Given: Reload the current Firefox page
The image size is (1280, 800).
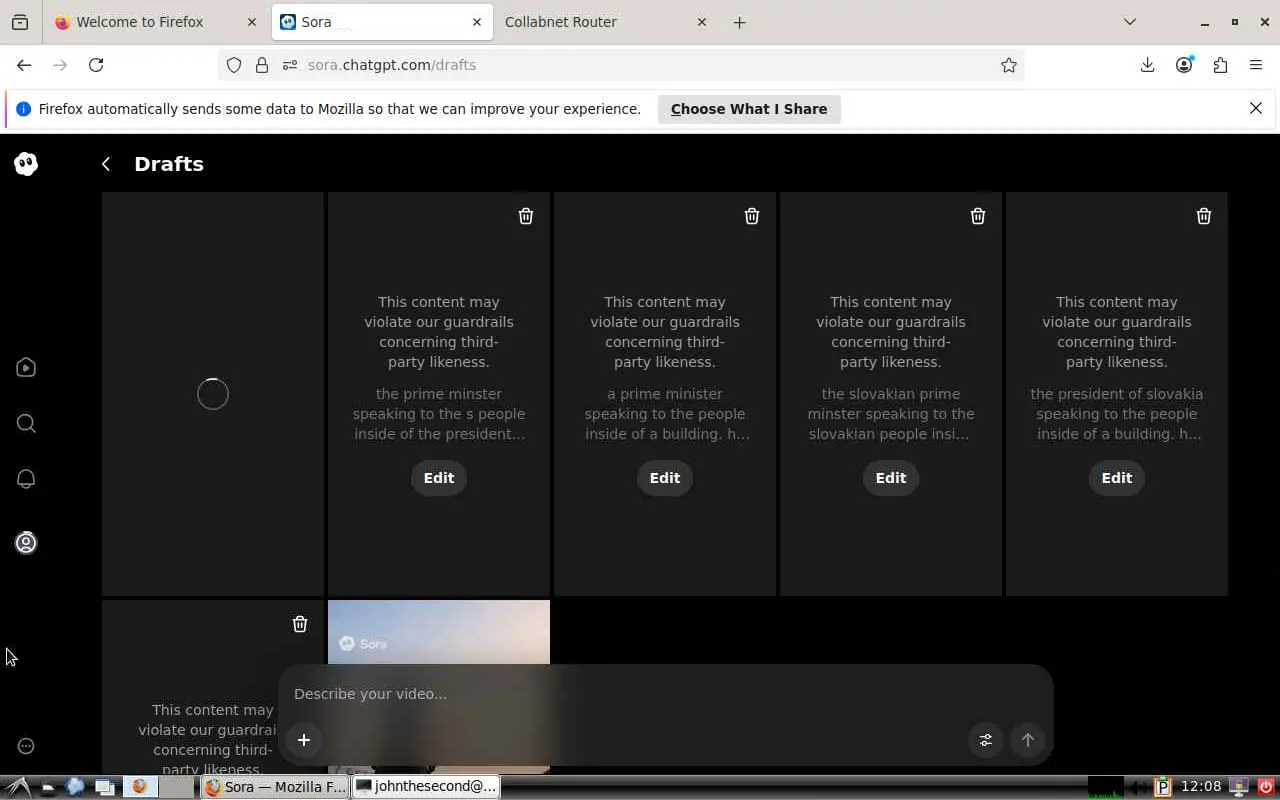Looking at the screenshot, I should pos(96,65).
